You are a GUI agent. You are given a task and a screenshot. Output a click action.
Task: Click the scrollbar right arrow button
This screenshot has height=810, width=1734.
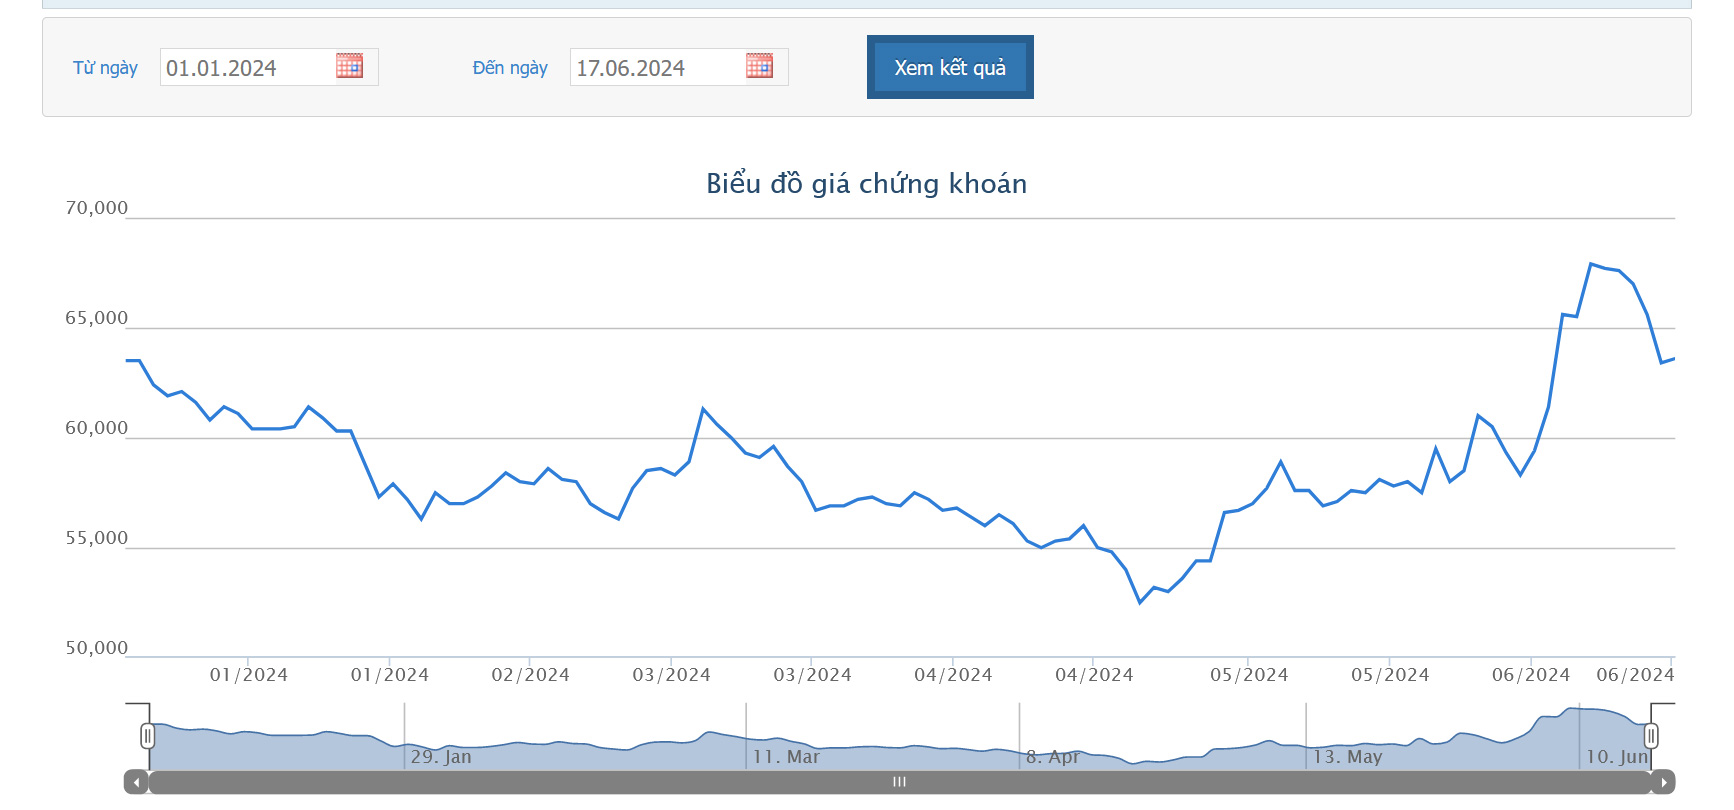click(1663, 782)
